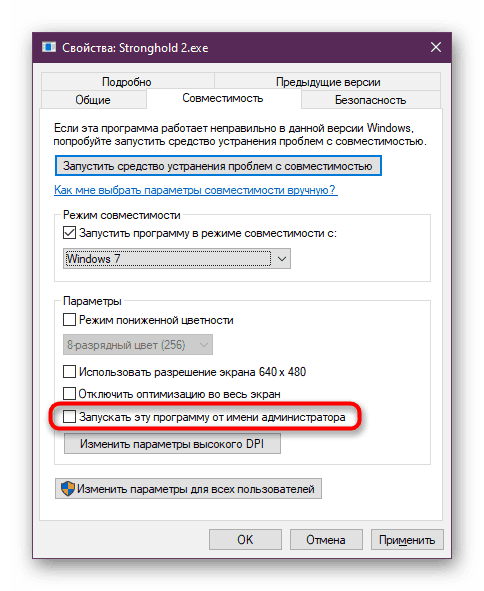Enable the reduced color mode checkbox
Viewport: 484px width, 591px height.
(69, 320)
